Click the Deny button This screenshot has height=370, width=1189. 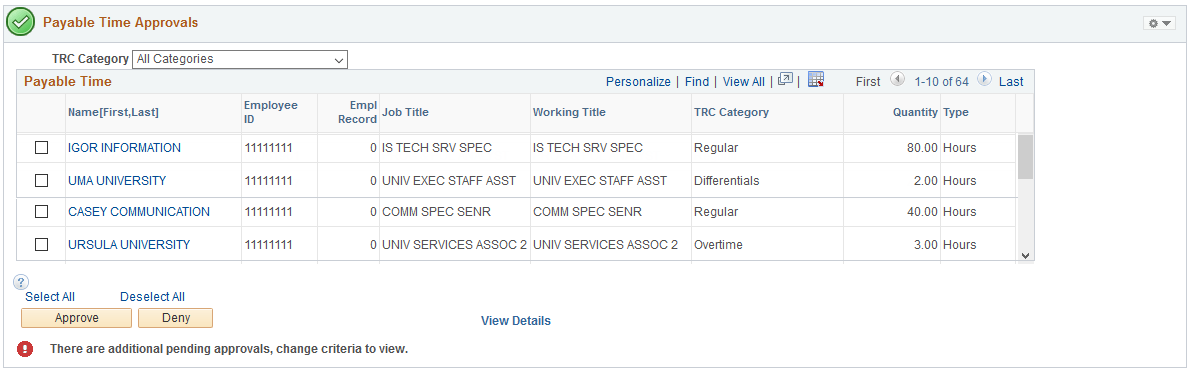(175, 318)
